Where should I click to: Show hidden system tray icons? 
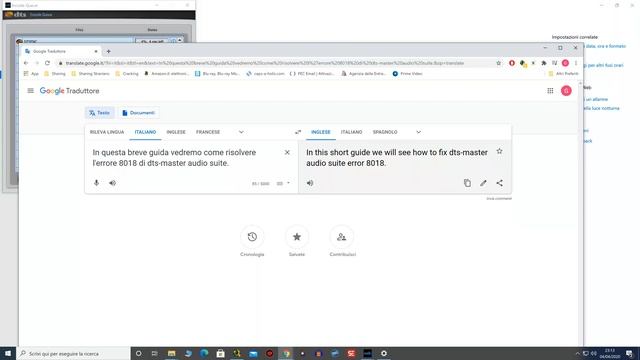pyautogui.click(x=577, y=353)
